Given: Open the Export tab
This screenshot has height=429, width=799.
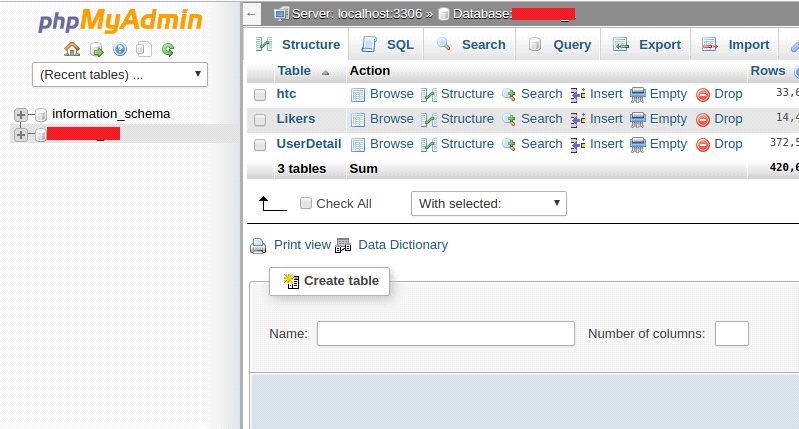Looking at the screenshot, I should pos(647,45).
